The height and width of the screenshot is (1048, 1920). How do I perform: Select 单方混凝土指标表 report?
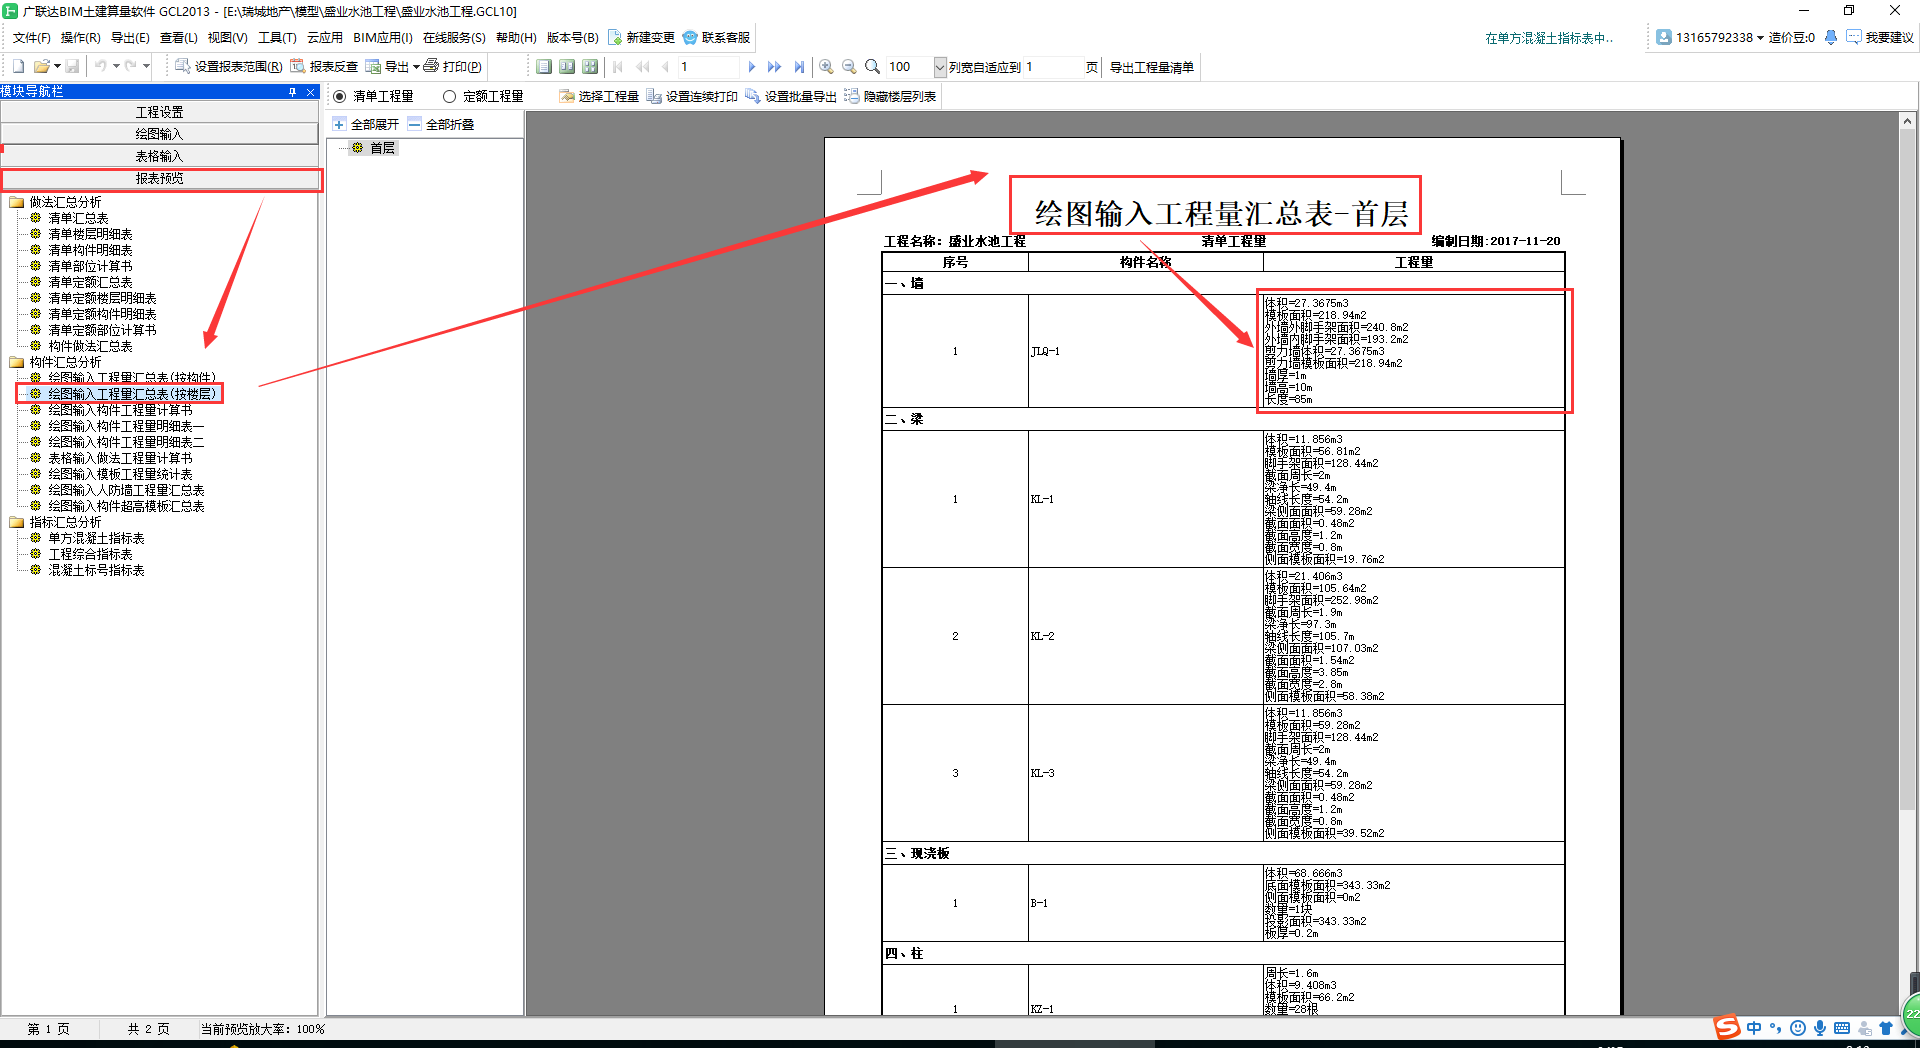96,538
